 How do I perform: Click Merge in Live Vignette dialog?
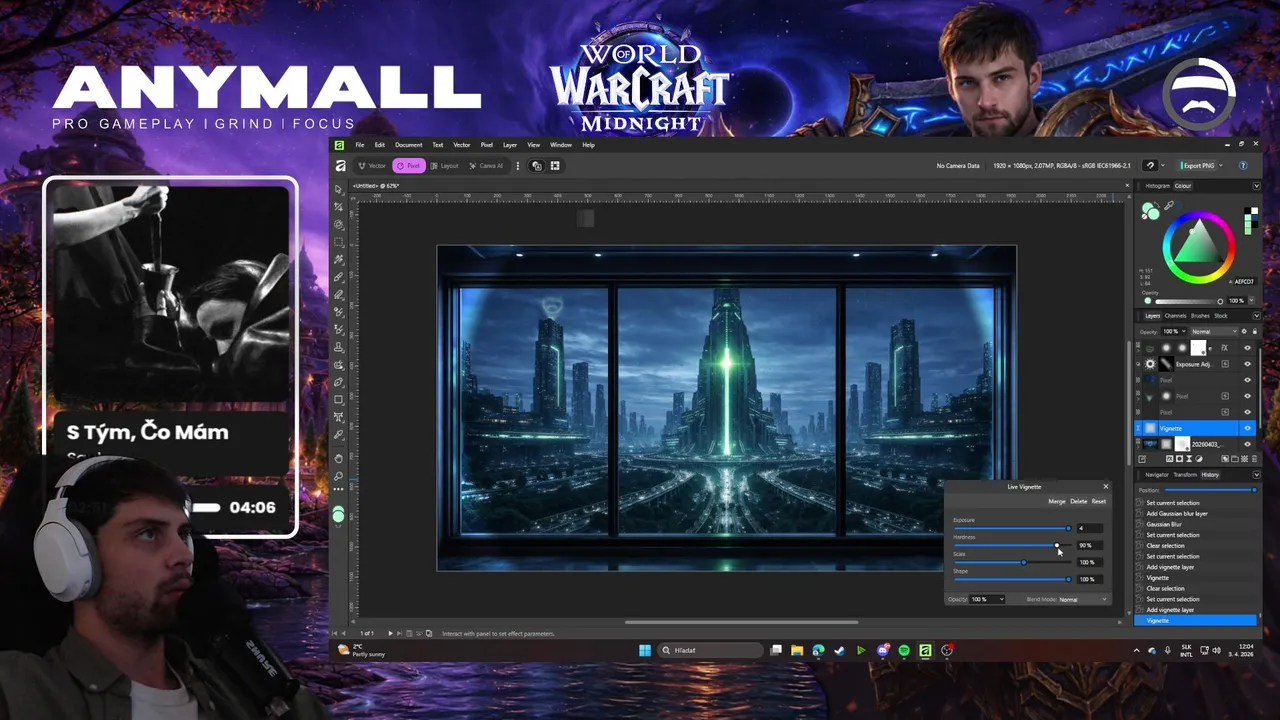click(x=1056, y=501)
